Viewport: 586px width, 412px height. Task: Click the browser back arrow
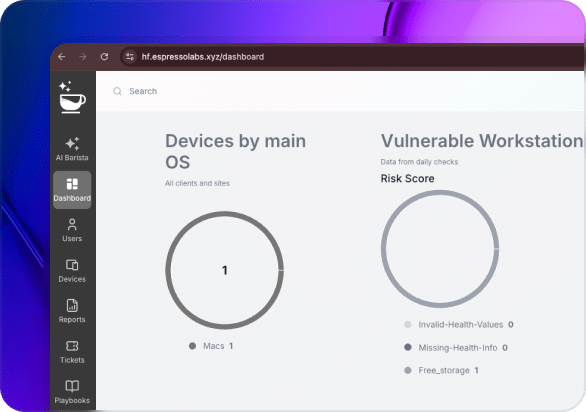pyautogui.click(x=62, y=56)
